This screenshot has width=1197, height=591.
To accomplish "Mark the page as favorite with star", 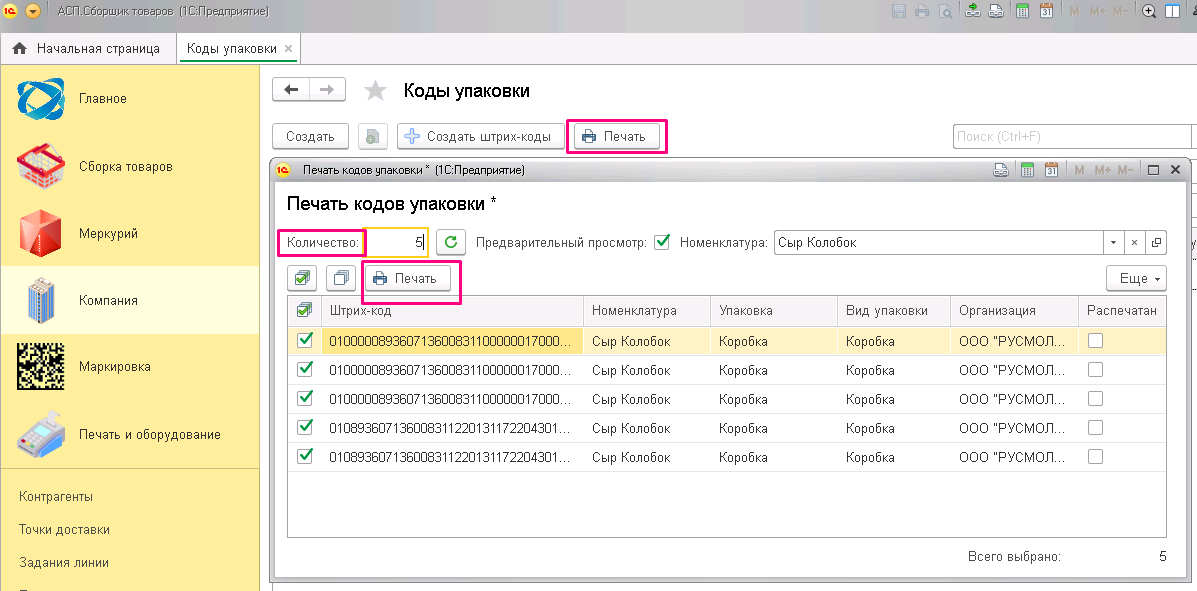I will (x=375, y=91).
